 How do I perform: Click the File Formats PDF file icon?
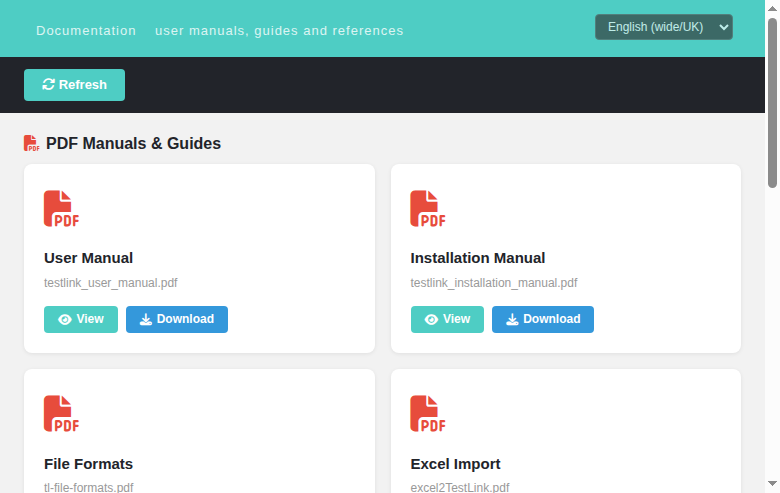coord(61,413)
